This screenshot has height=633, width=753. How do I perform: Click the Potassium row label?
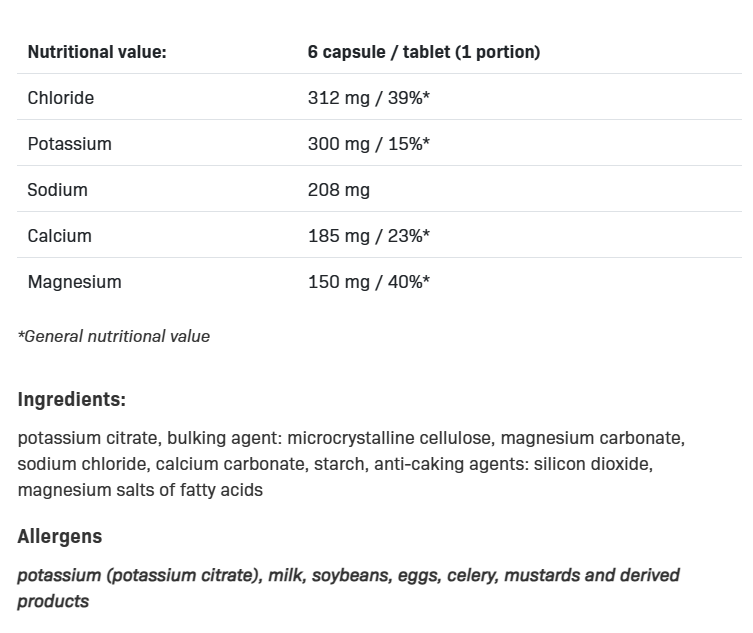point(70,144)
